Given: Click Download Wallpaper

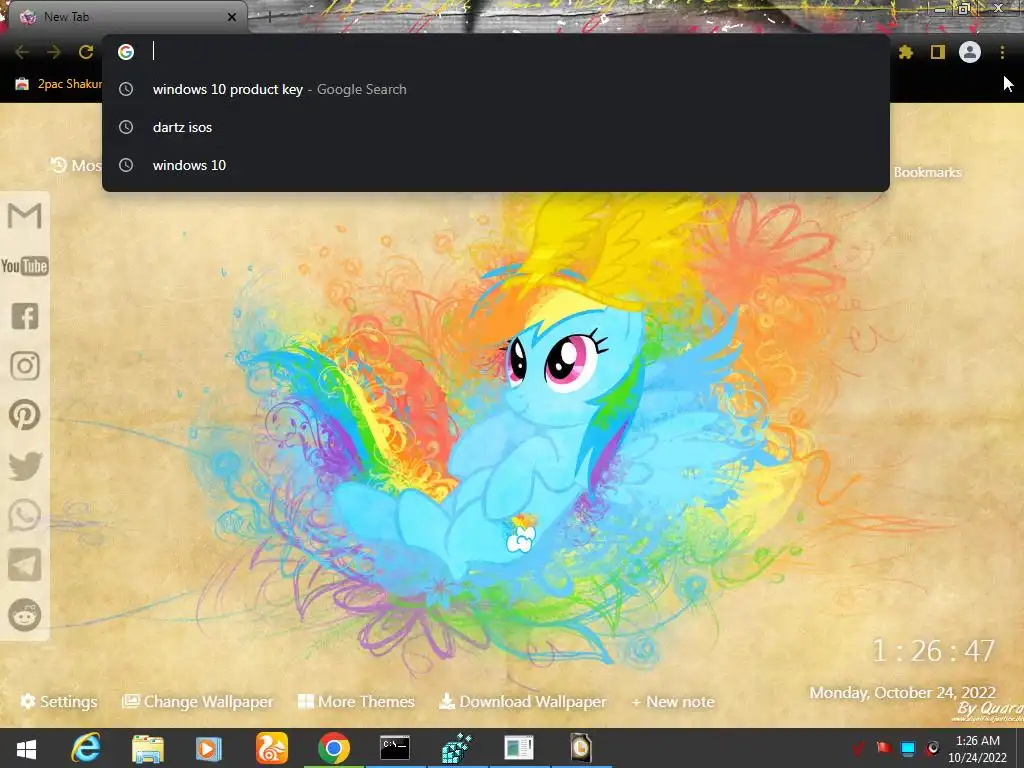Looking at the screenshot, I should 522,701.
